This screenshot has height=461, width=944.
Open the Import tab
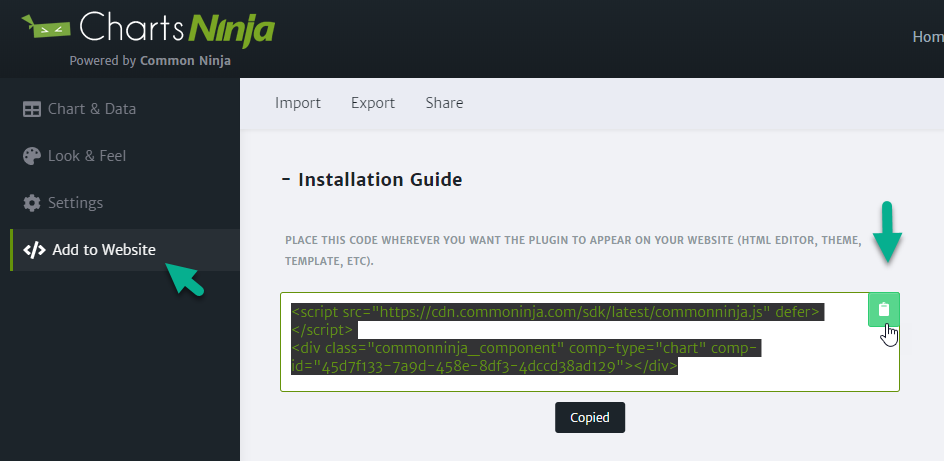tap(298, 103)
